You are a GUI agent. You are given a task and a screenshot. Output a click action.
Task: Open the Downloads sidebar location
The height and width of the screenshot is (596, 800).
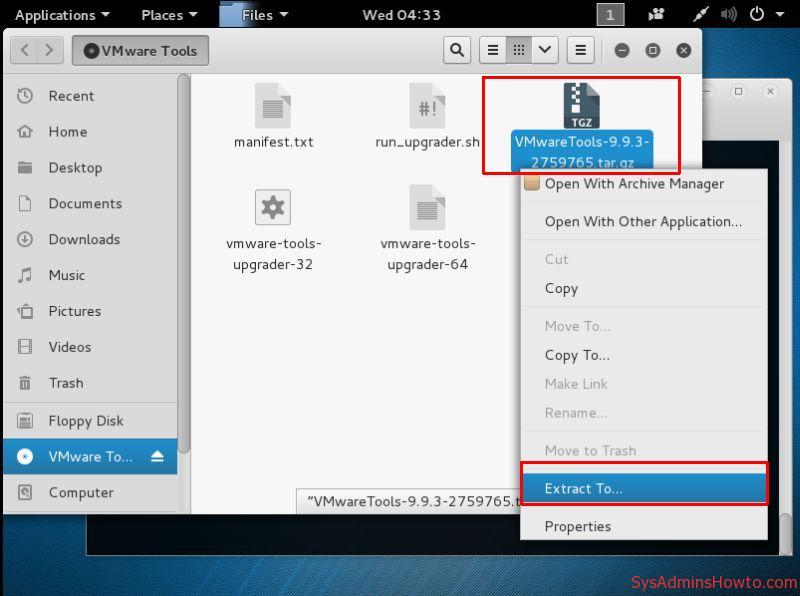90,239
